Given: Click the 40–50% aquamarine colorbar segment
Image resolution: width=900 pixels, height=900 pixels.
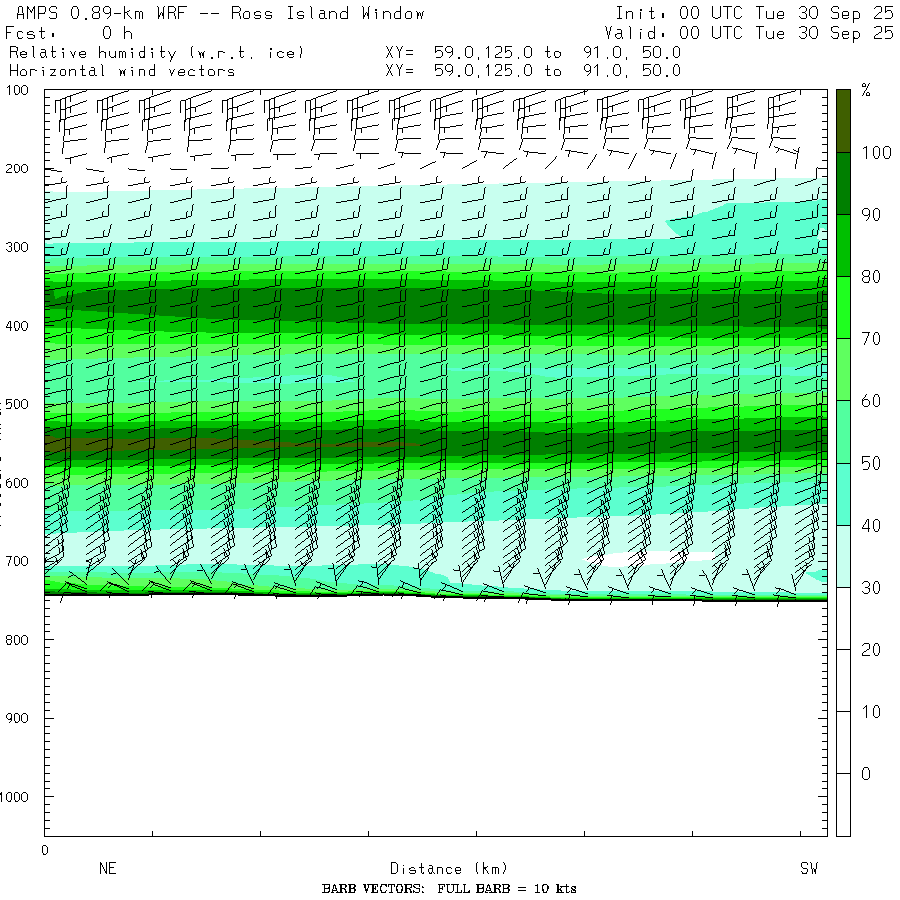Looking at the screenshot, I should point(843,494).
